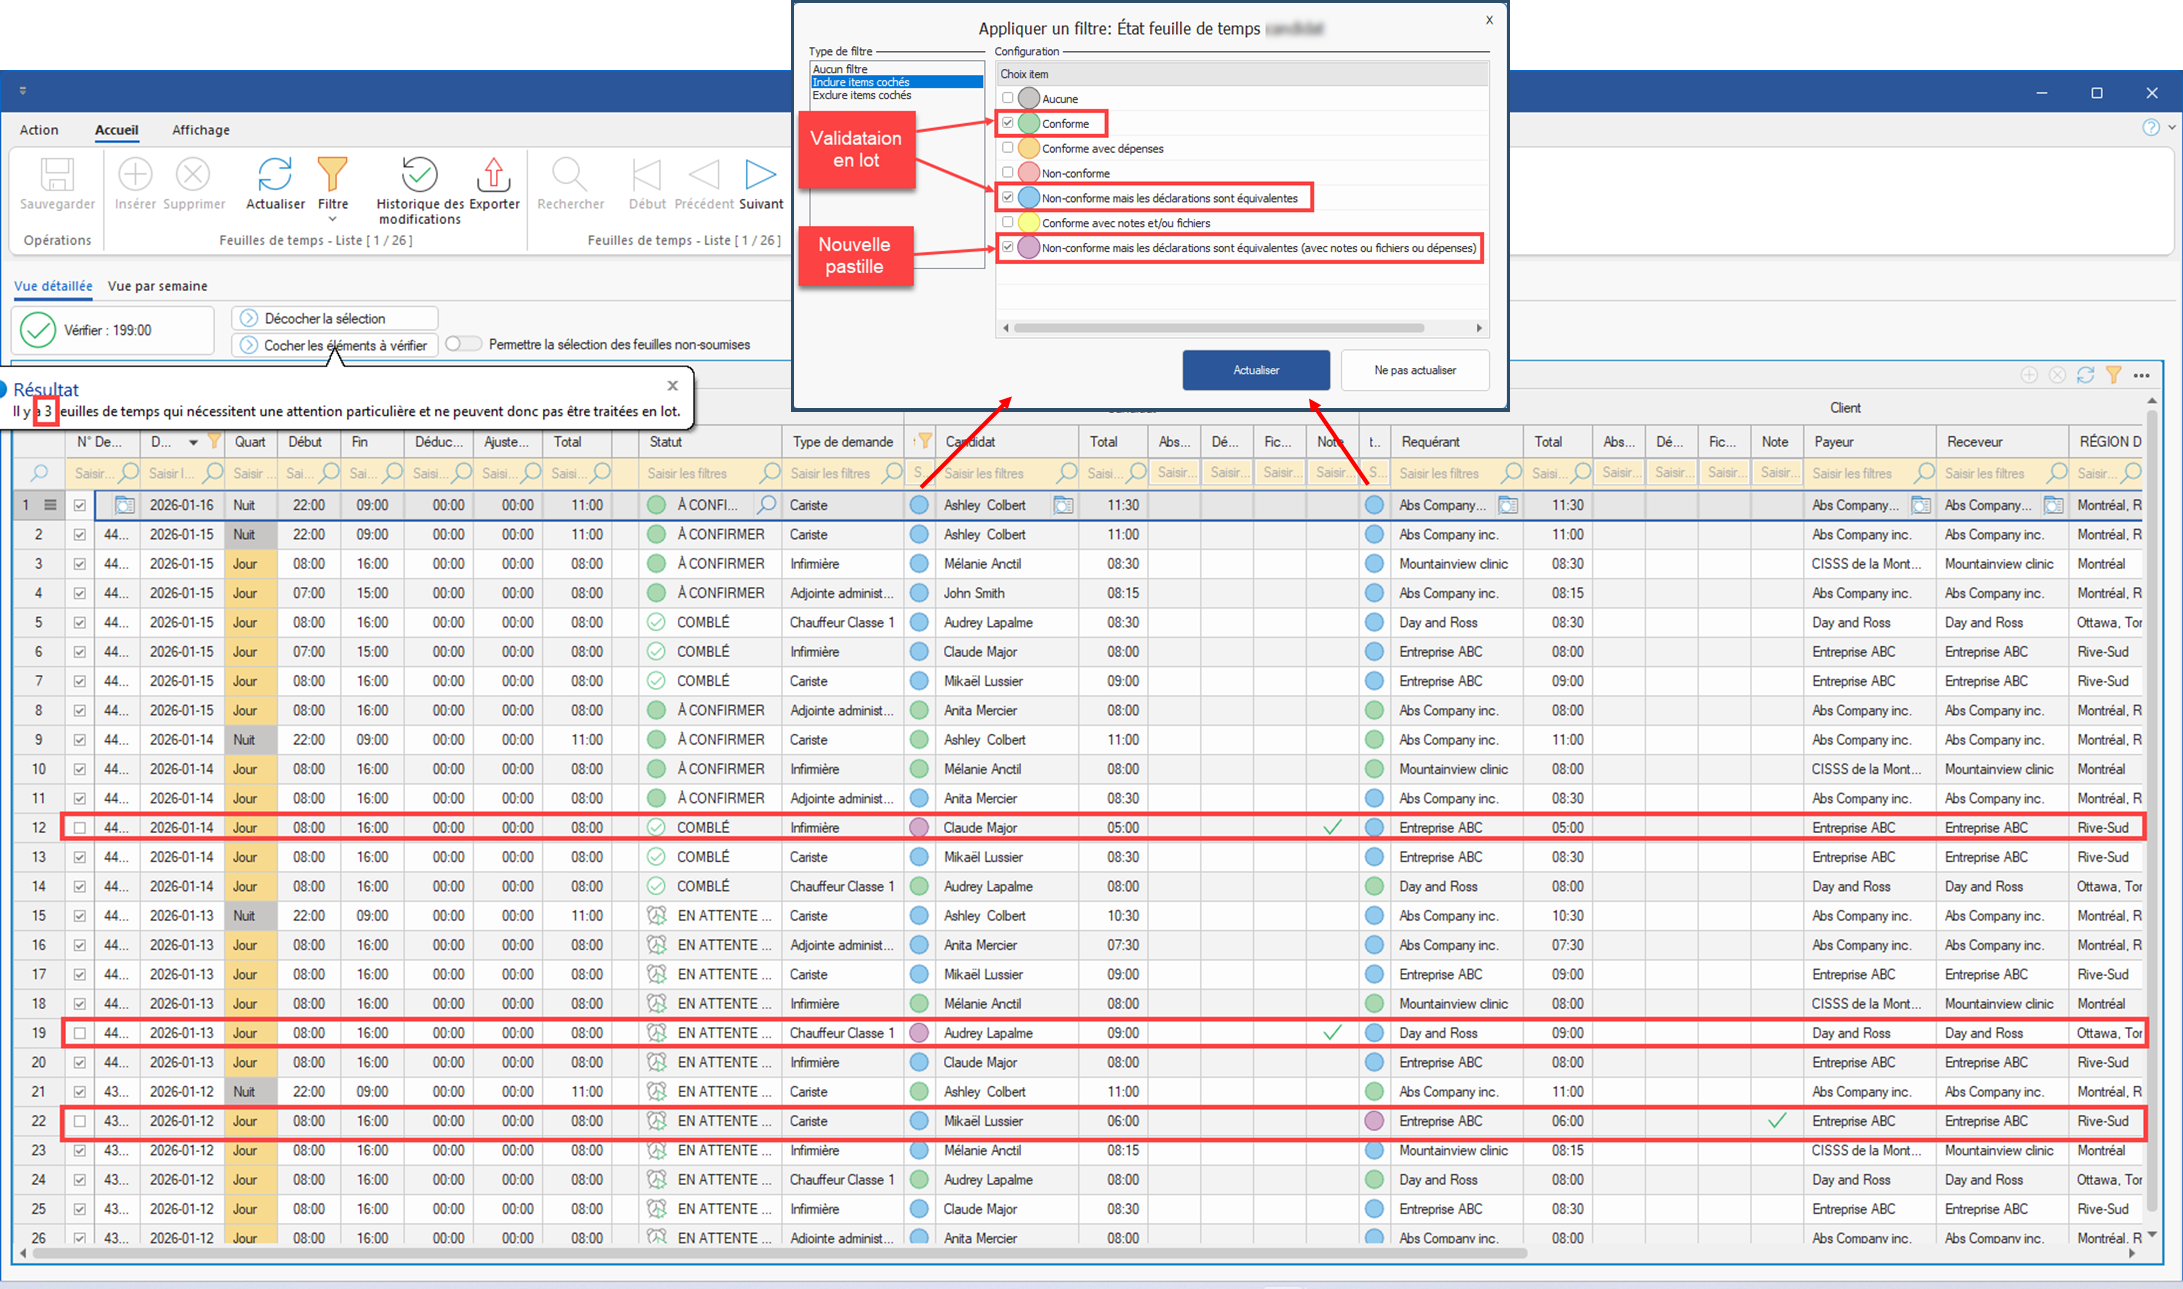Expand the Filtre dropdown arrow in the ribbon
2183x1289 pixels.
(332, 219)
